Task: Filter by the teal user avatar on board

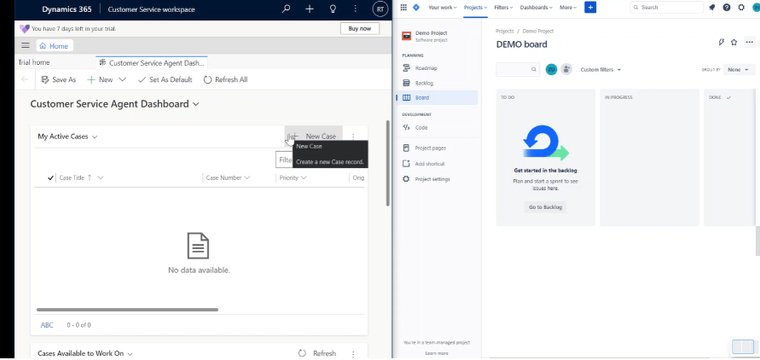Action: [551, 69]
